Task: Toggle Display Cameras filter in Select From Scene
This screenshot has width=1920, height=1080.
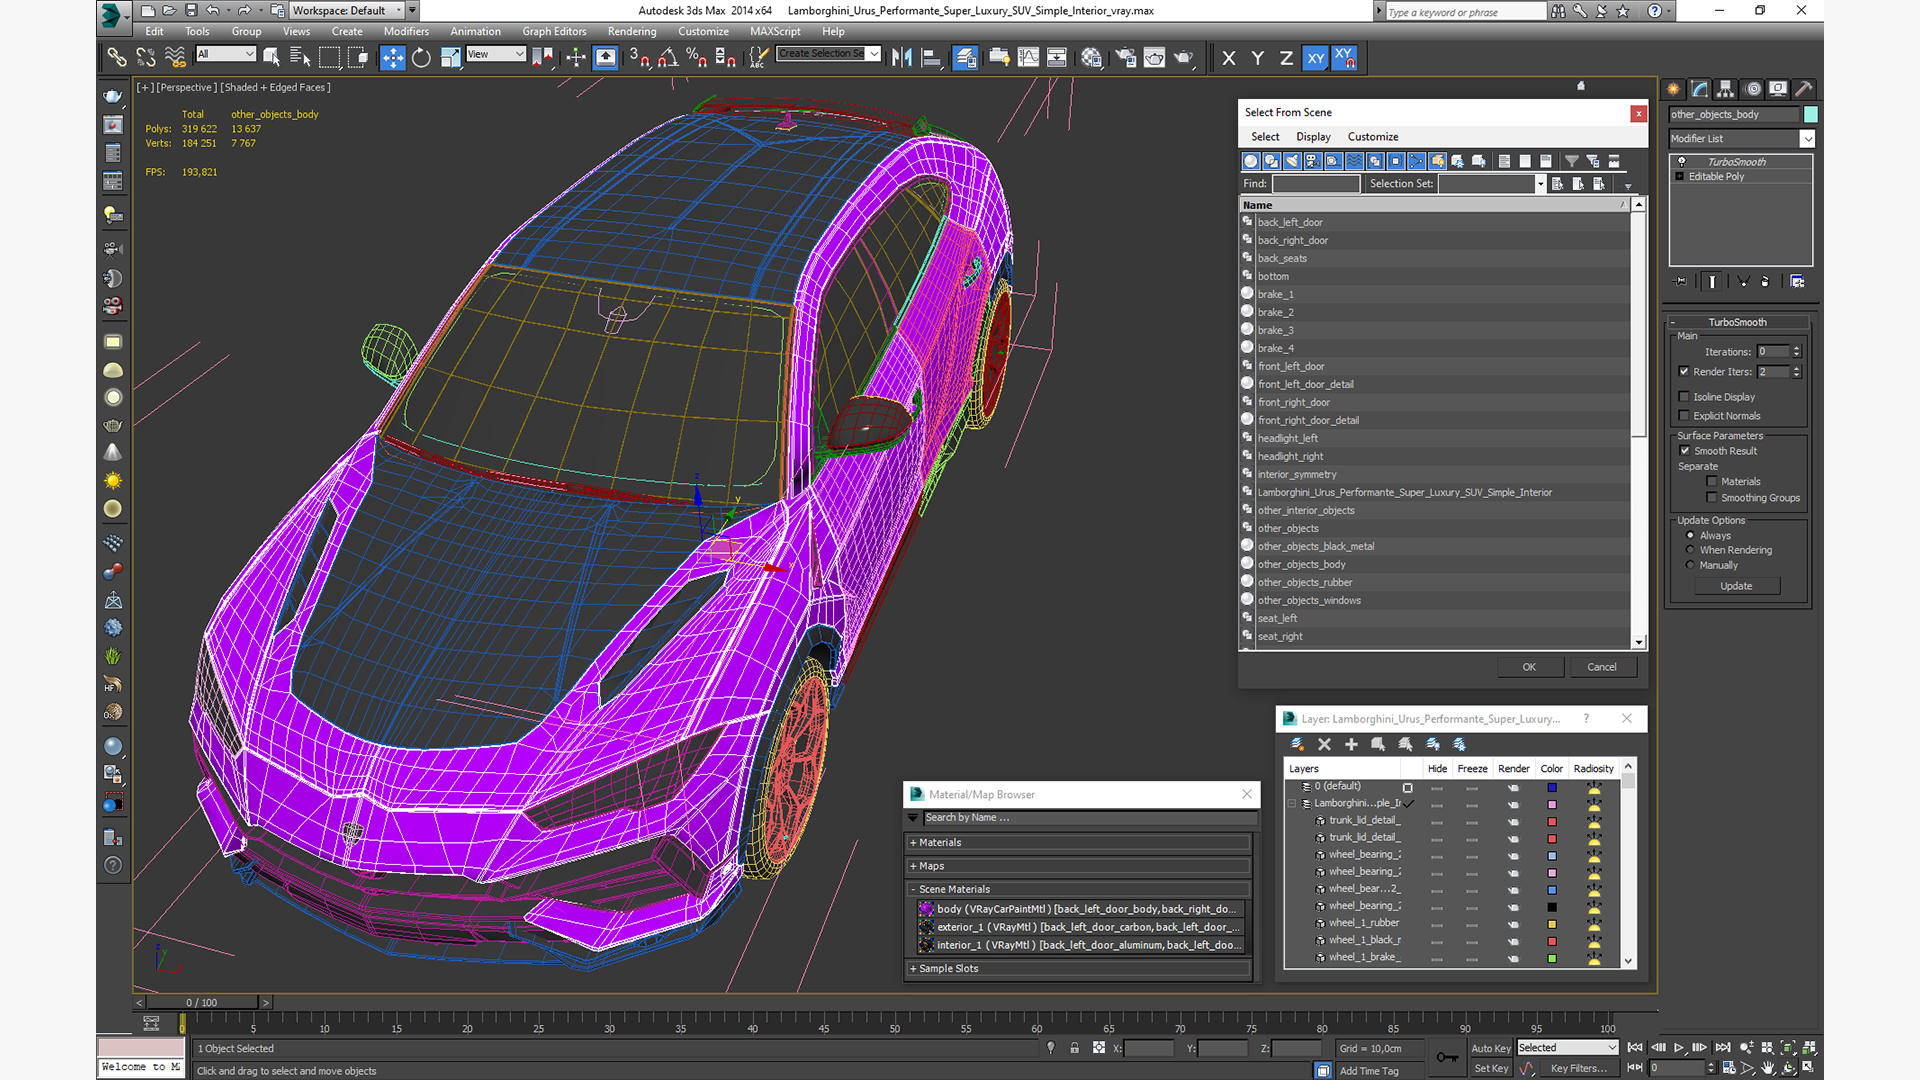Action: (x=1313, y=161)
